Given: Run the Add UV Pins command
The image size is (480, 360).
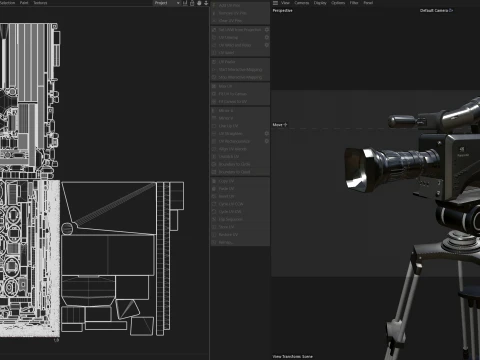Looking at the screenshot, I should [x=240, y=5].
